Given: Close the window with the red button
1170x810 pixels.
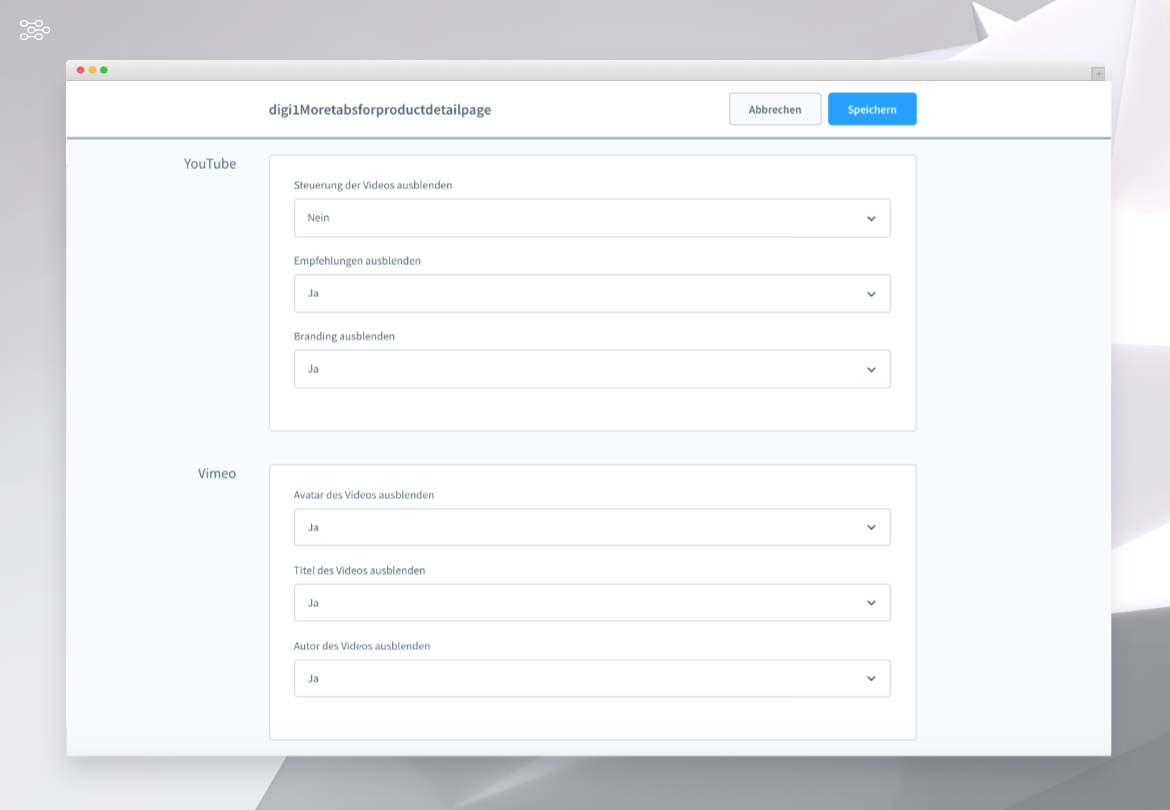Looking at the screenshot, I should [81, 70].
